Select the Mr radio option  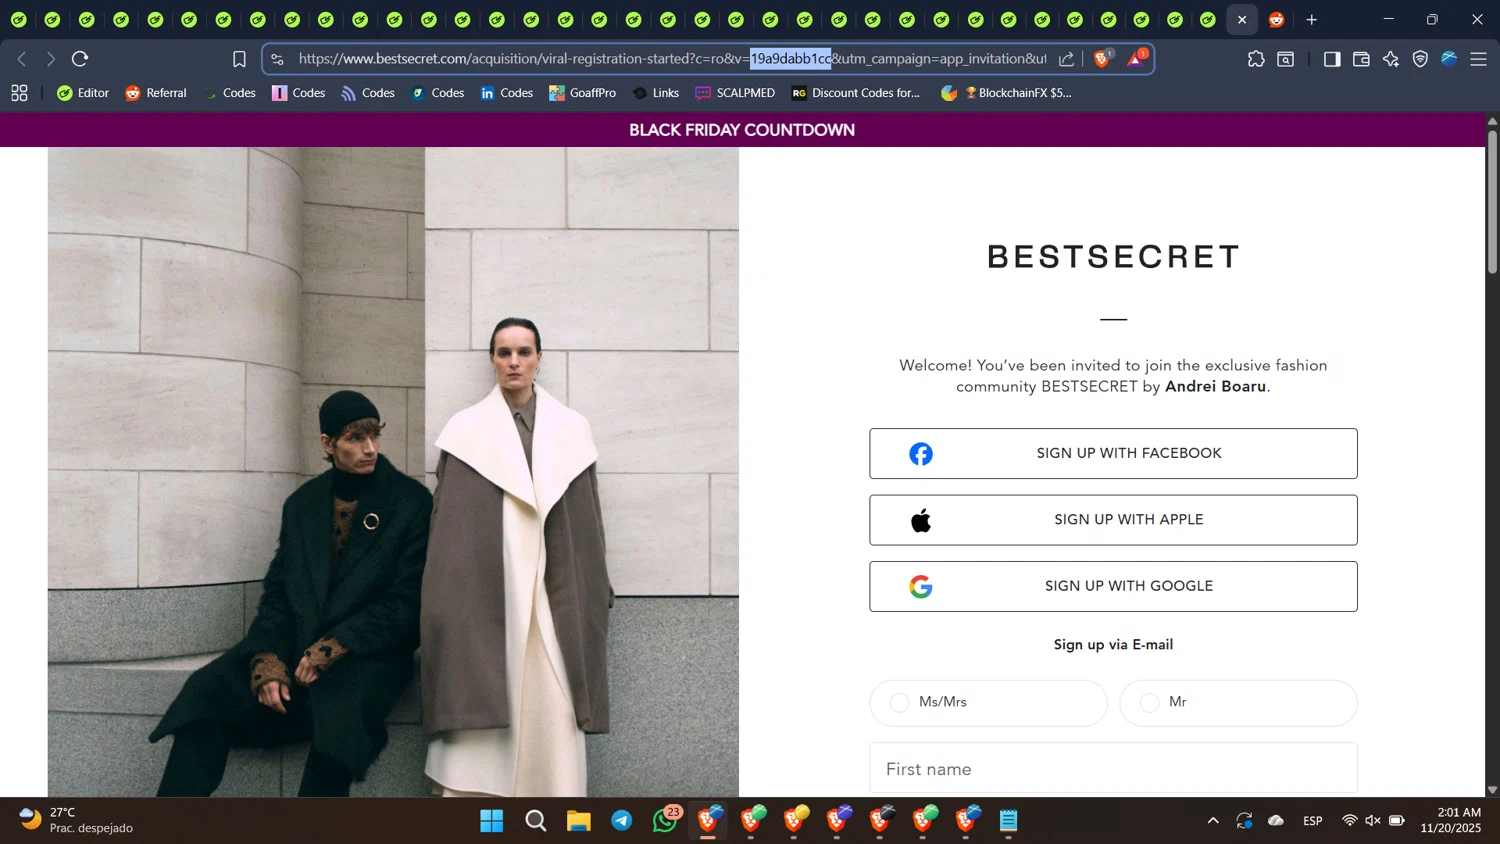pos(1238,703)
